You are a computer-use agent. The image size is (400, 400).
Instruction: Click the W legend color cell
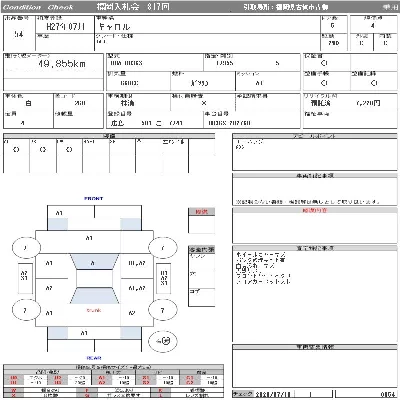[x=13, y=390]
